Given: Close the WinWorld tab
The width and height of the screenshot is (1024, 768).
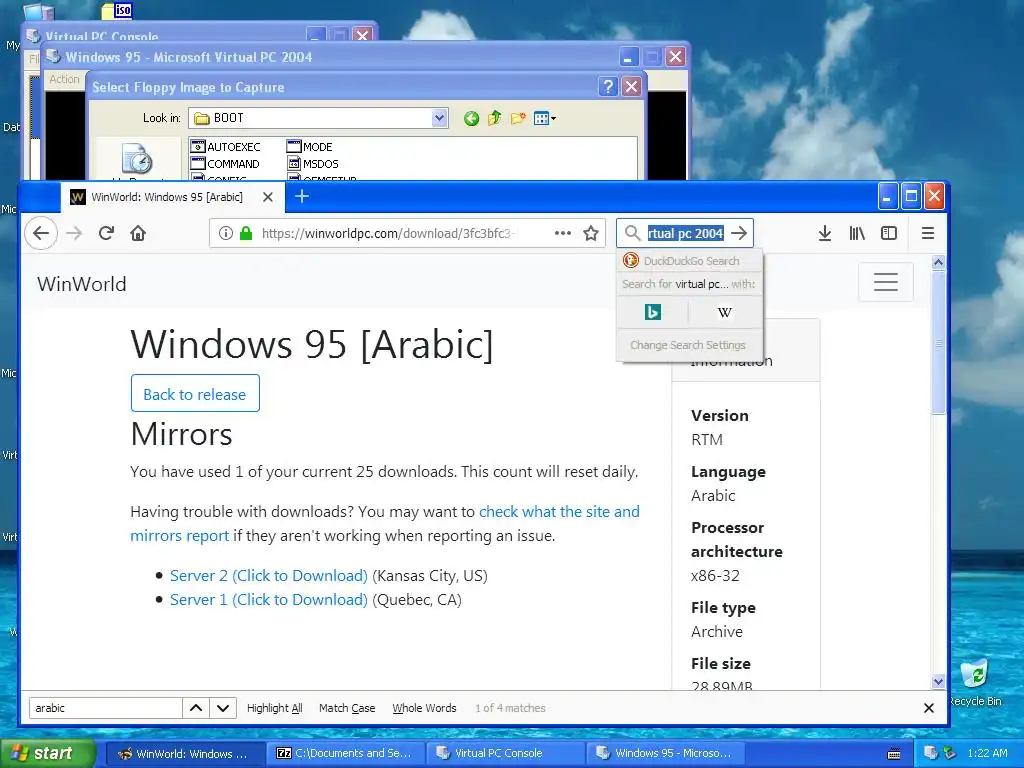Looking at the screenshot, I should coord(268,197).
